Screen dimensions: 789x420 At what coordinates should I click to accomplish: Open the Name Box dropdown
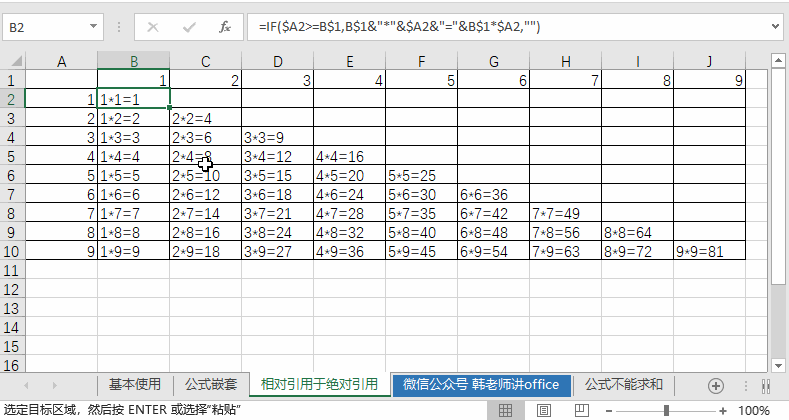coord(93,27)
